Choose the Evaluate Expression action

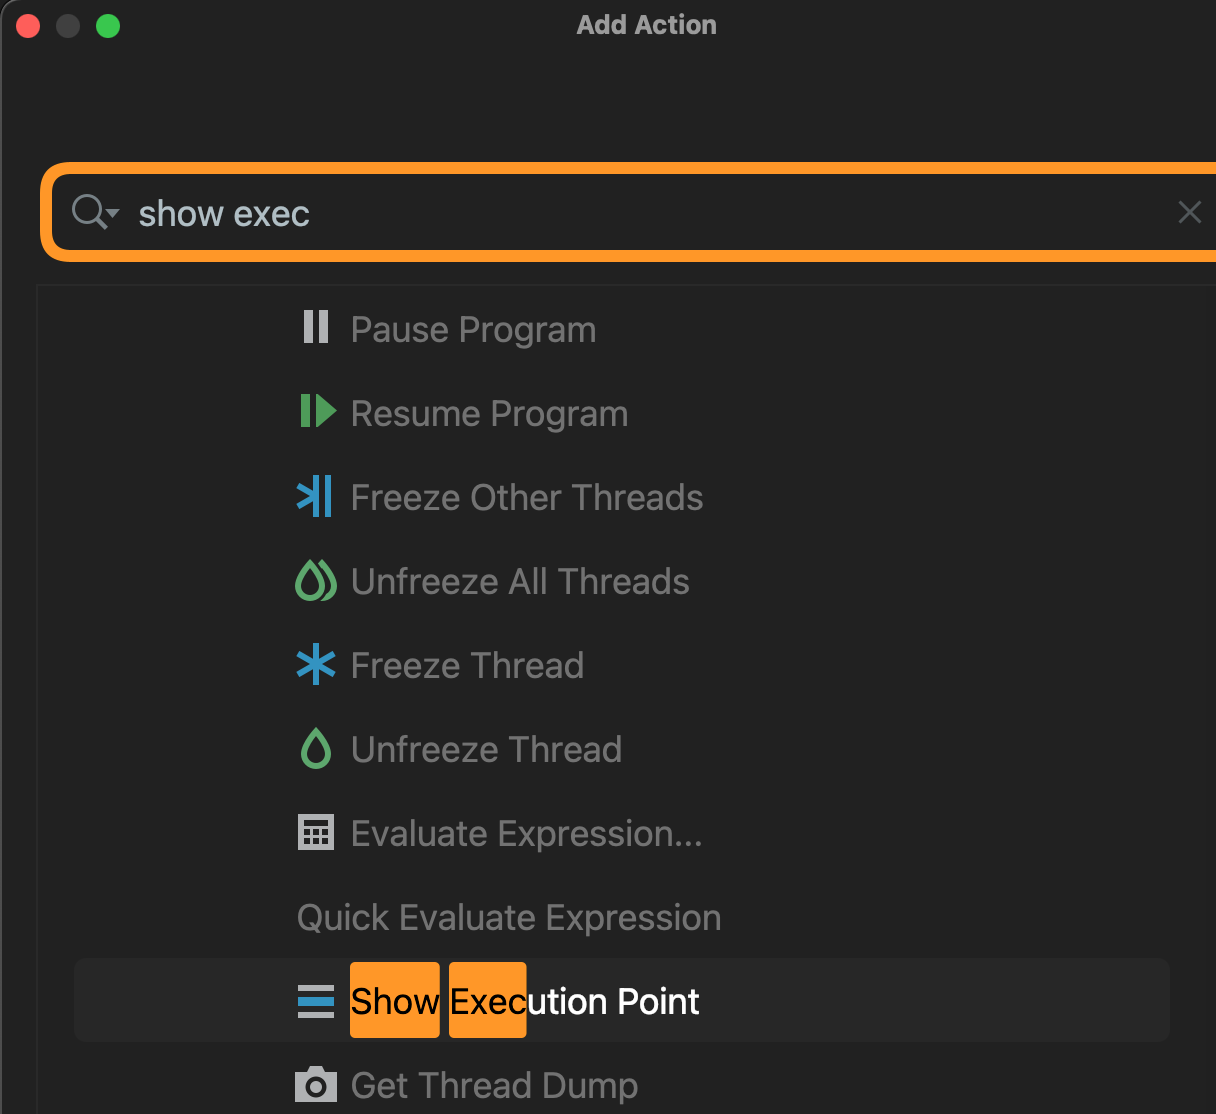tap(526, 832)
